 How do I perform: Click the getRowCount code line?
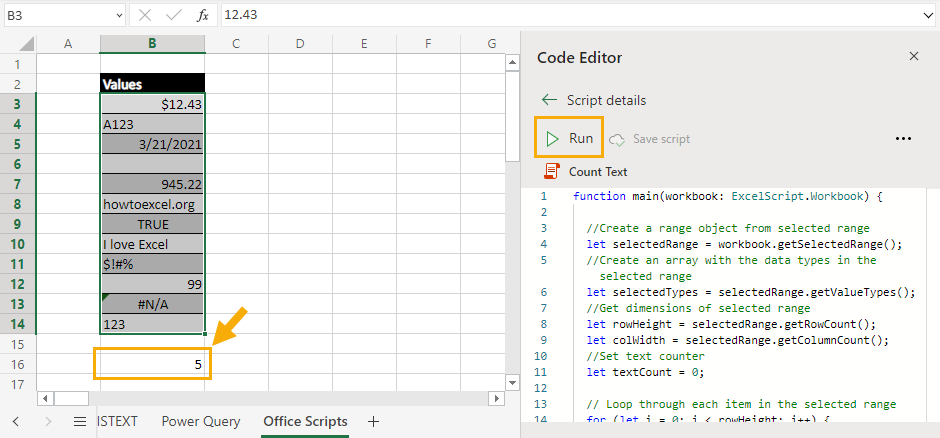click(731, 324)
